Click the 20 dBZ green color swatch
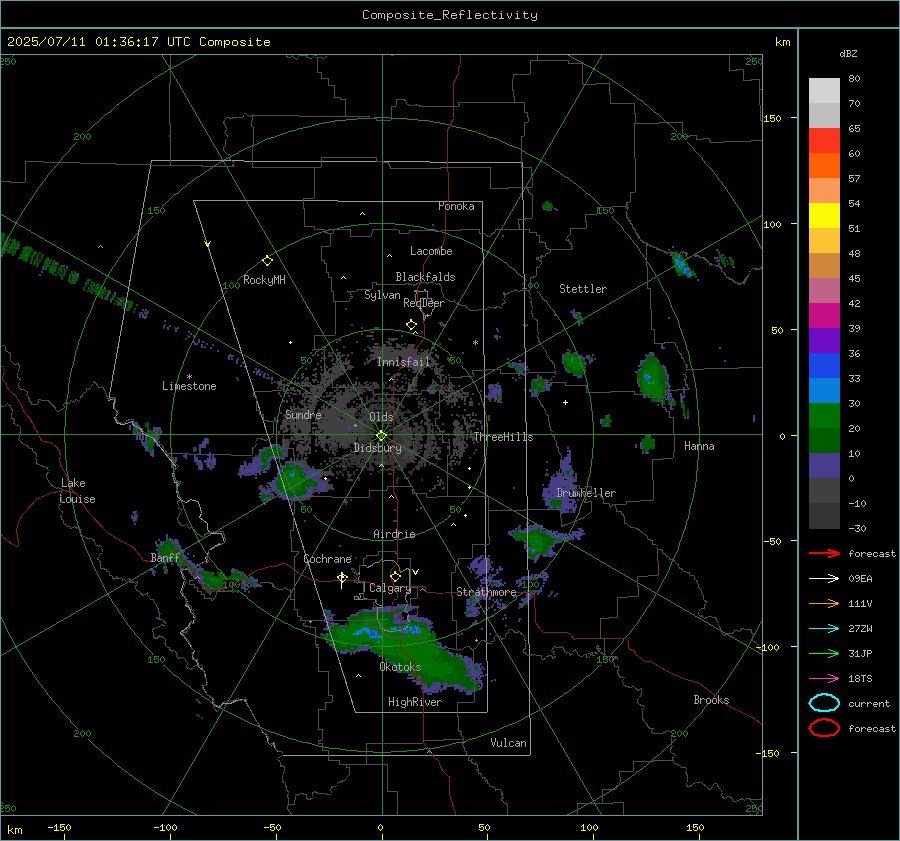Screen dimensions: 900x841 [x=824, y=415]
